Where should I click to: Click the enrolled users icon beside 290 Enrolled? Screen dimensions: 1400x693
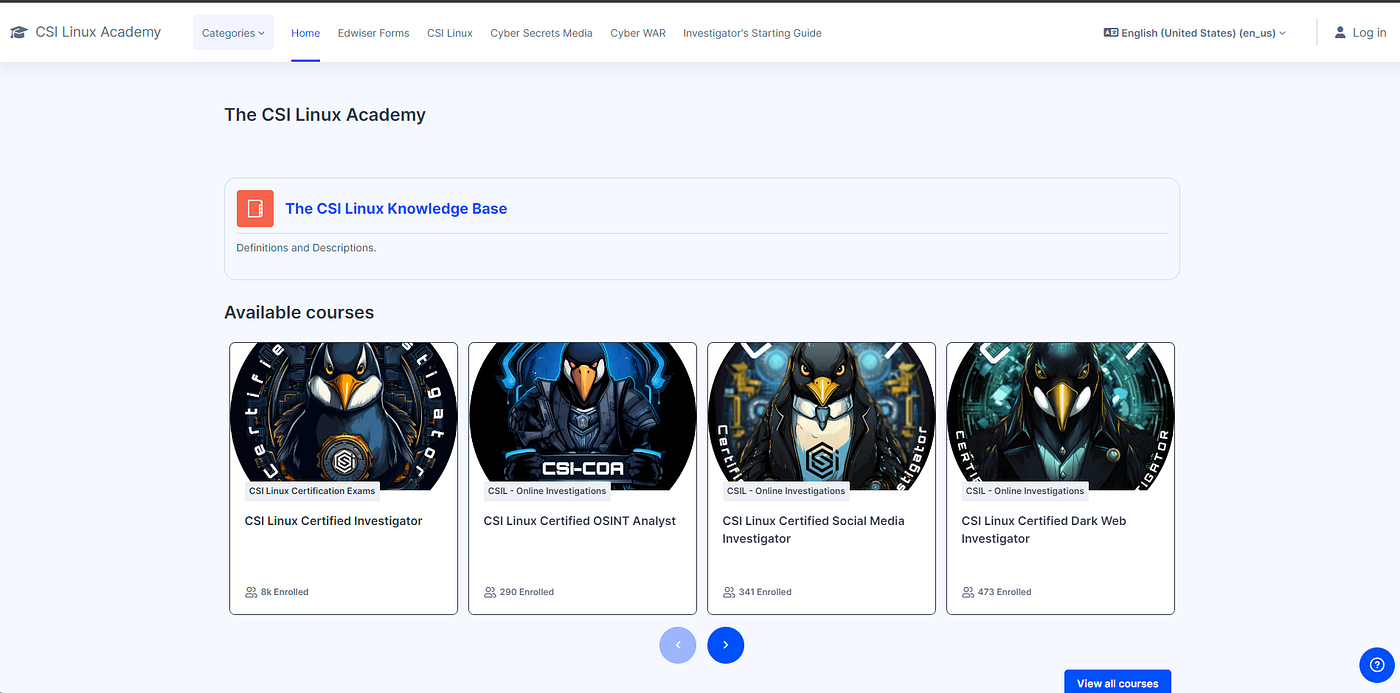click(490, 592)
